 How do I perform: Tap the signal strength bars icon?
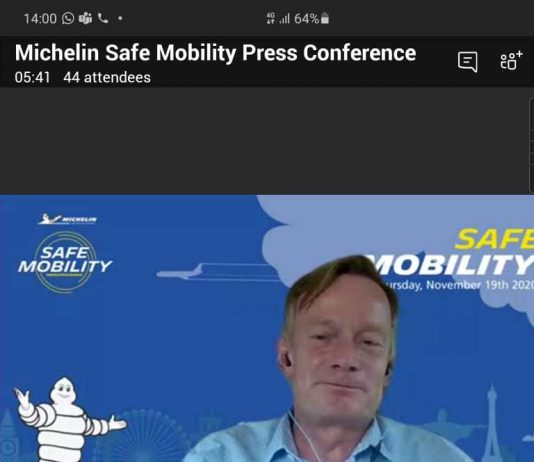284,19
